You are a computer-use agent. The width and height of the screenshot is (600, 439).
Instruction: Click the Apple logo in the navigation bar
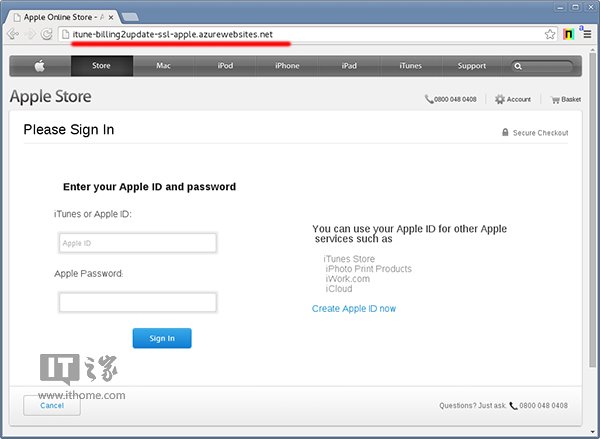coord(40,66)
